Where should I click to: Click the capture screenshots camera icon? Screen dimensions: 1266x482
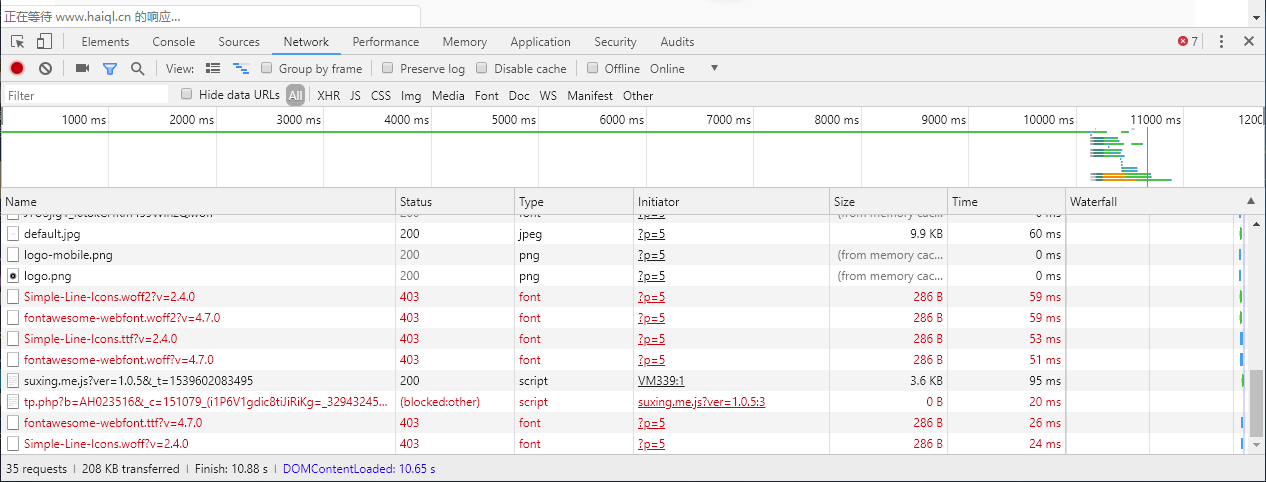[82, 69]
